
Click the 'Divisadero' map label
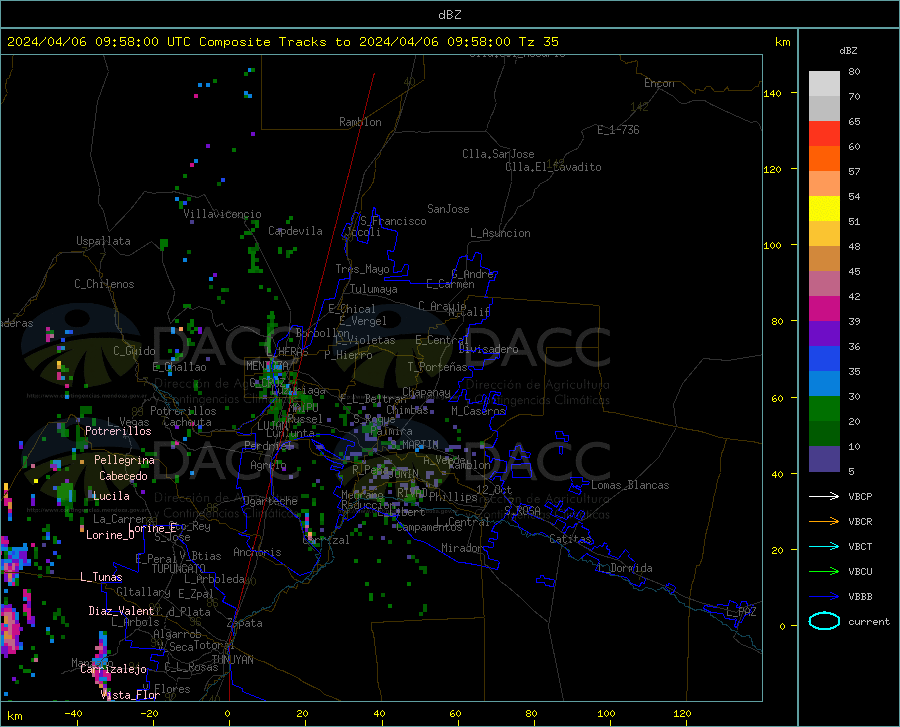[488, 349]
